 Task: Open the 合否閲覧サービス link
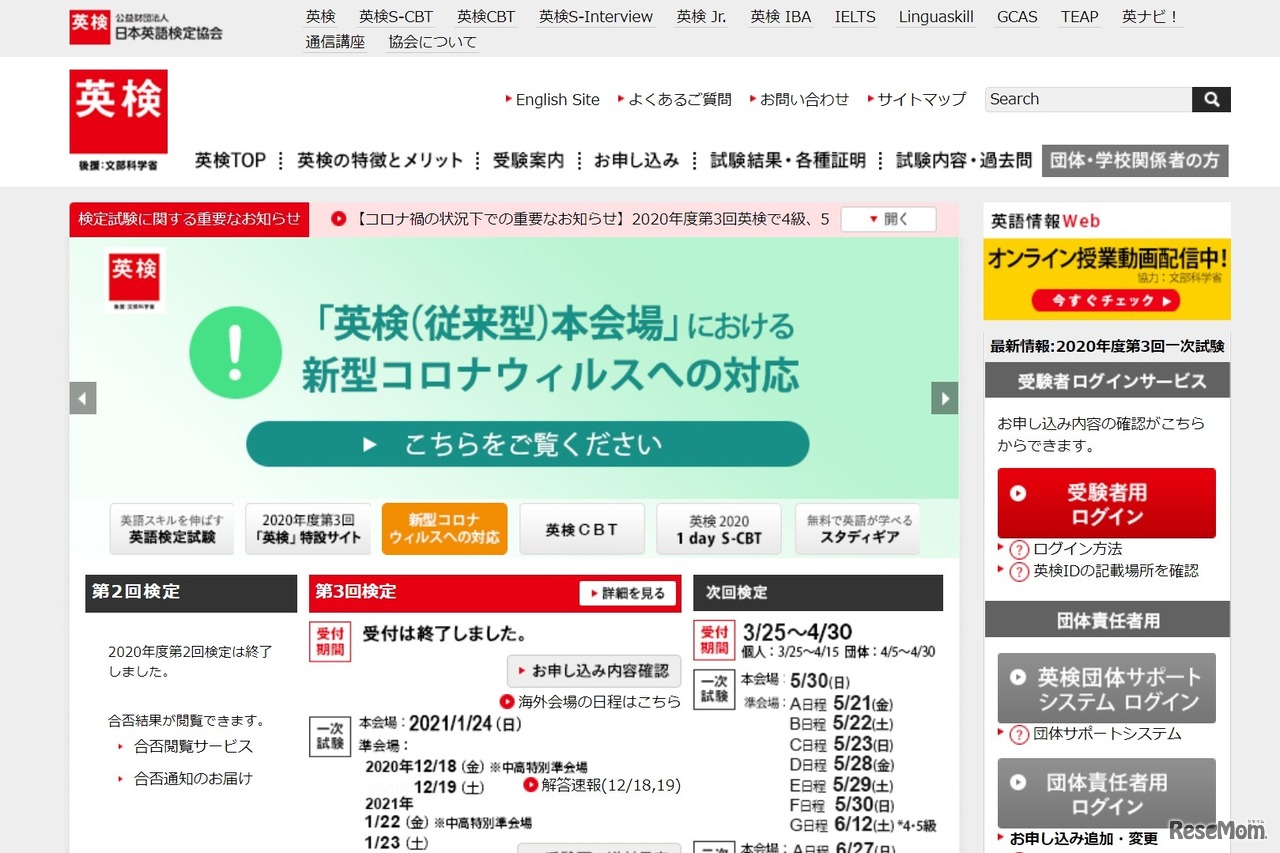point(193,747)
